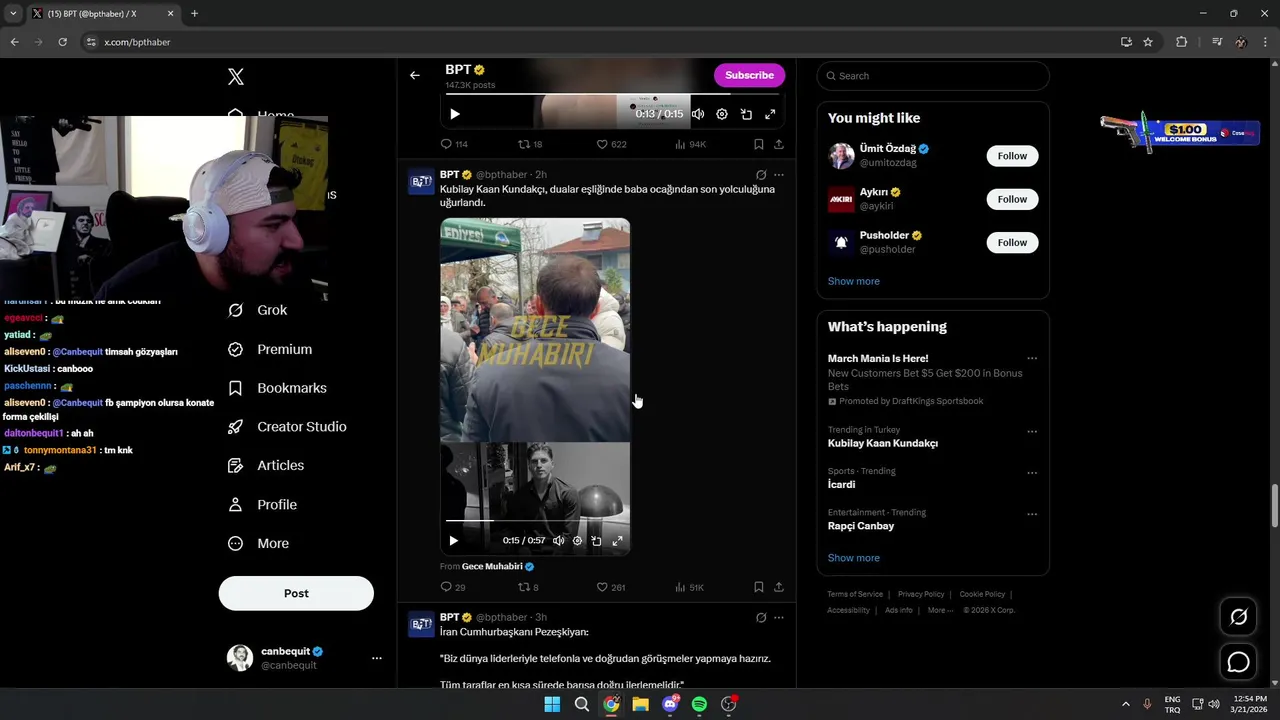Bookmark the post with 261 likes
Image resolution: width=1280 pixels, height=720 pixels.
[759, 587]
